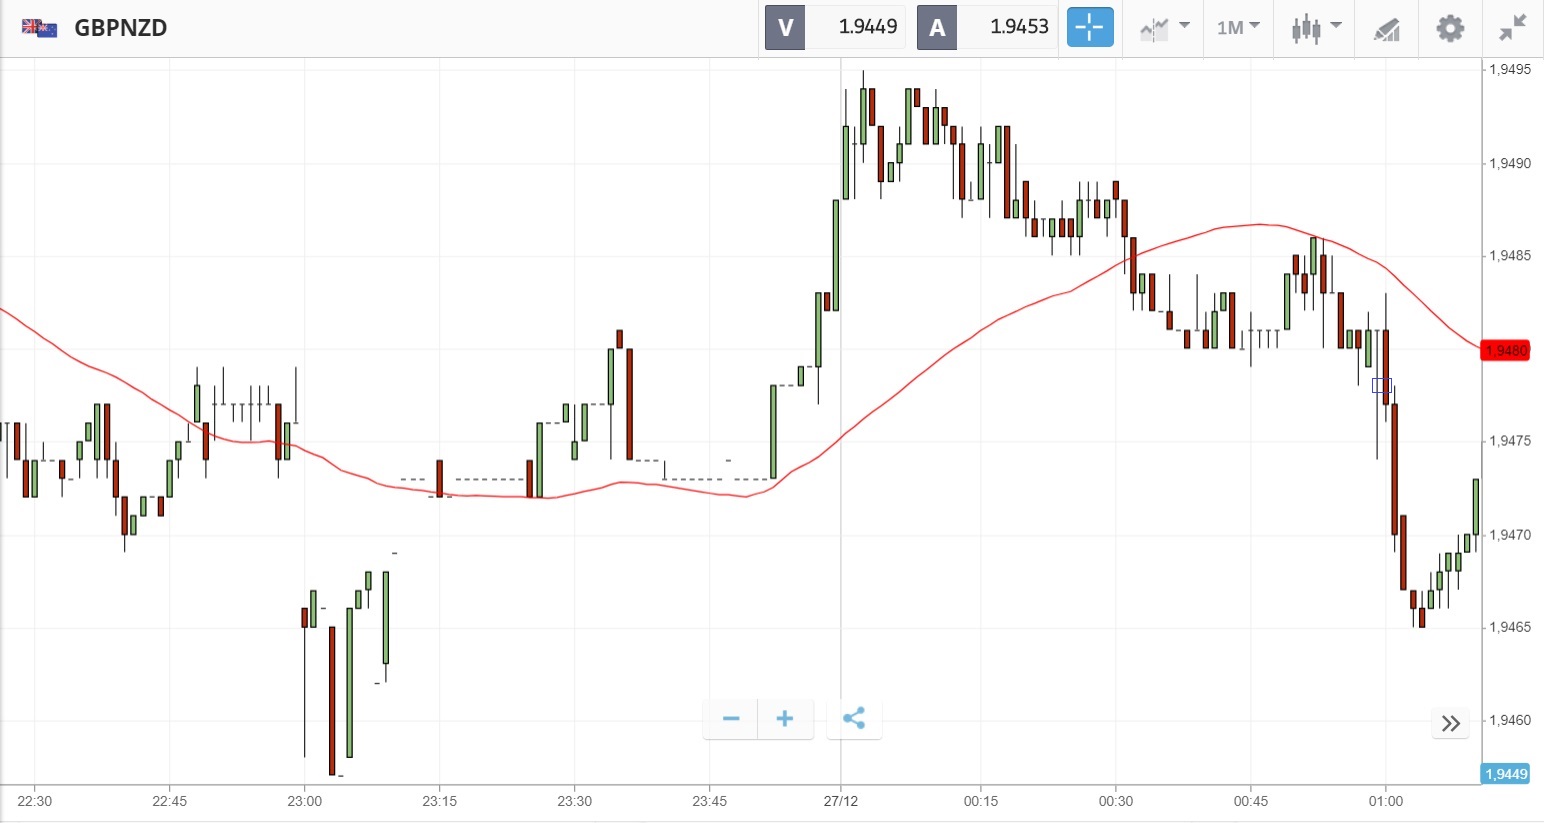Screen dimensions: 1544x823
Task: Open the compare chart dropdown
Action: click(x=1164, y=27)
